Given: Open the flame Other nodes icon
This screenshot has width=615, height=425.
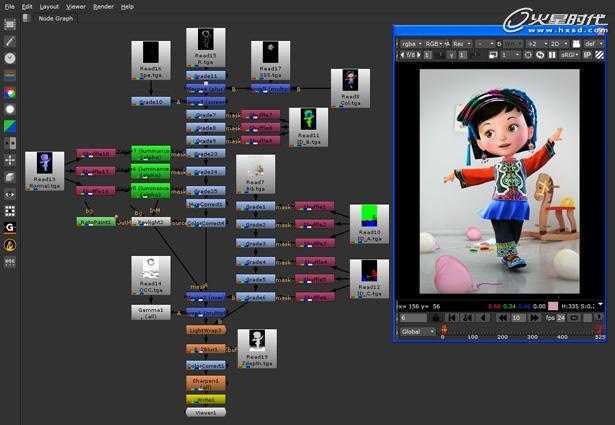Looking at the screenshot, I should click(x=10, y=245).
